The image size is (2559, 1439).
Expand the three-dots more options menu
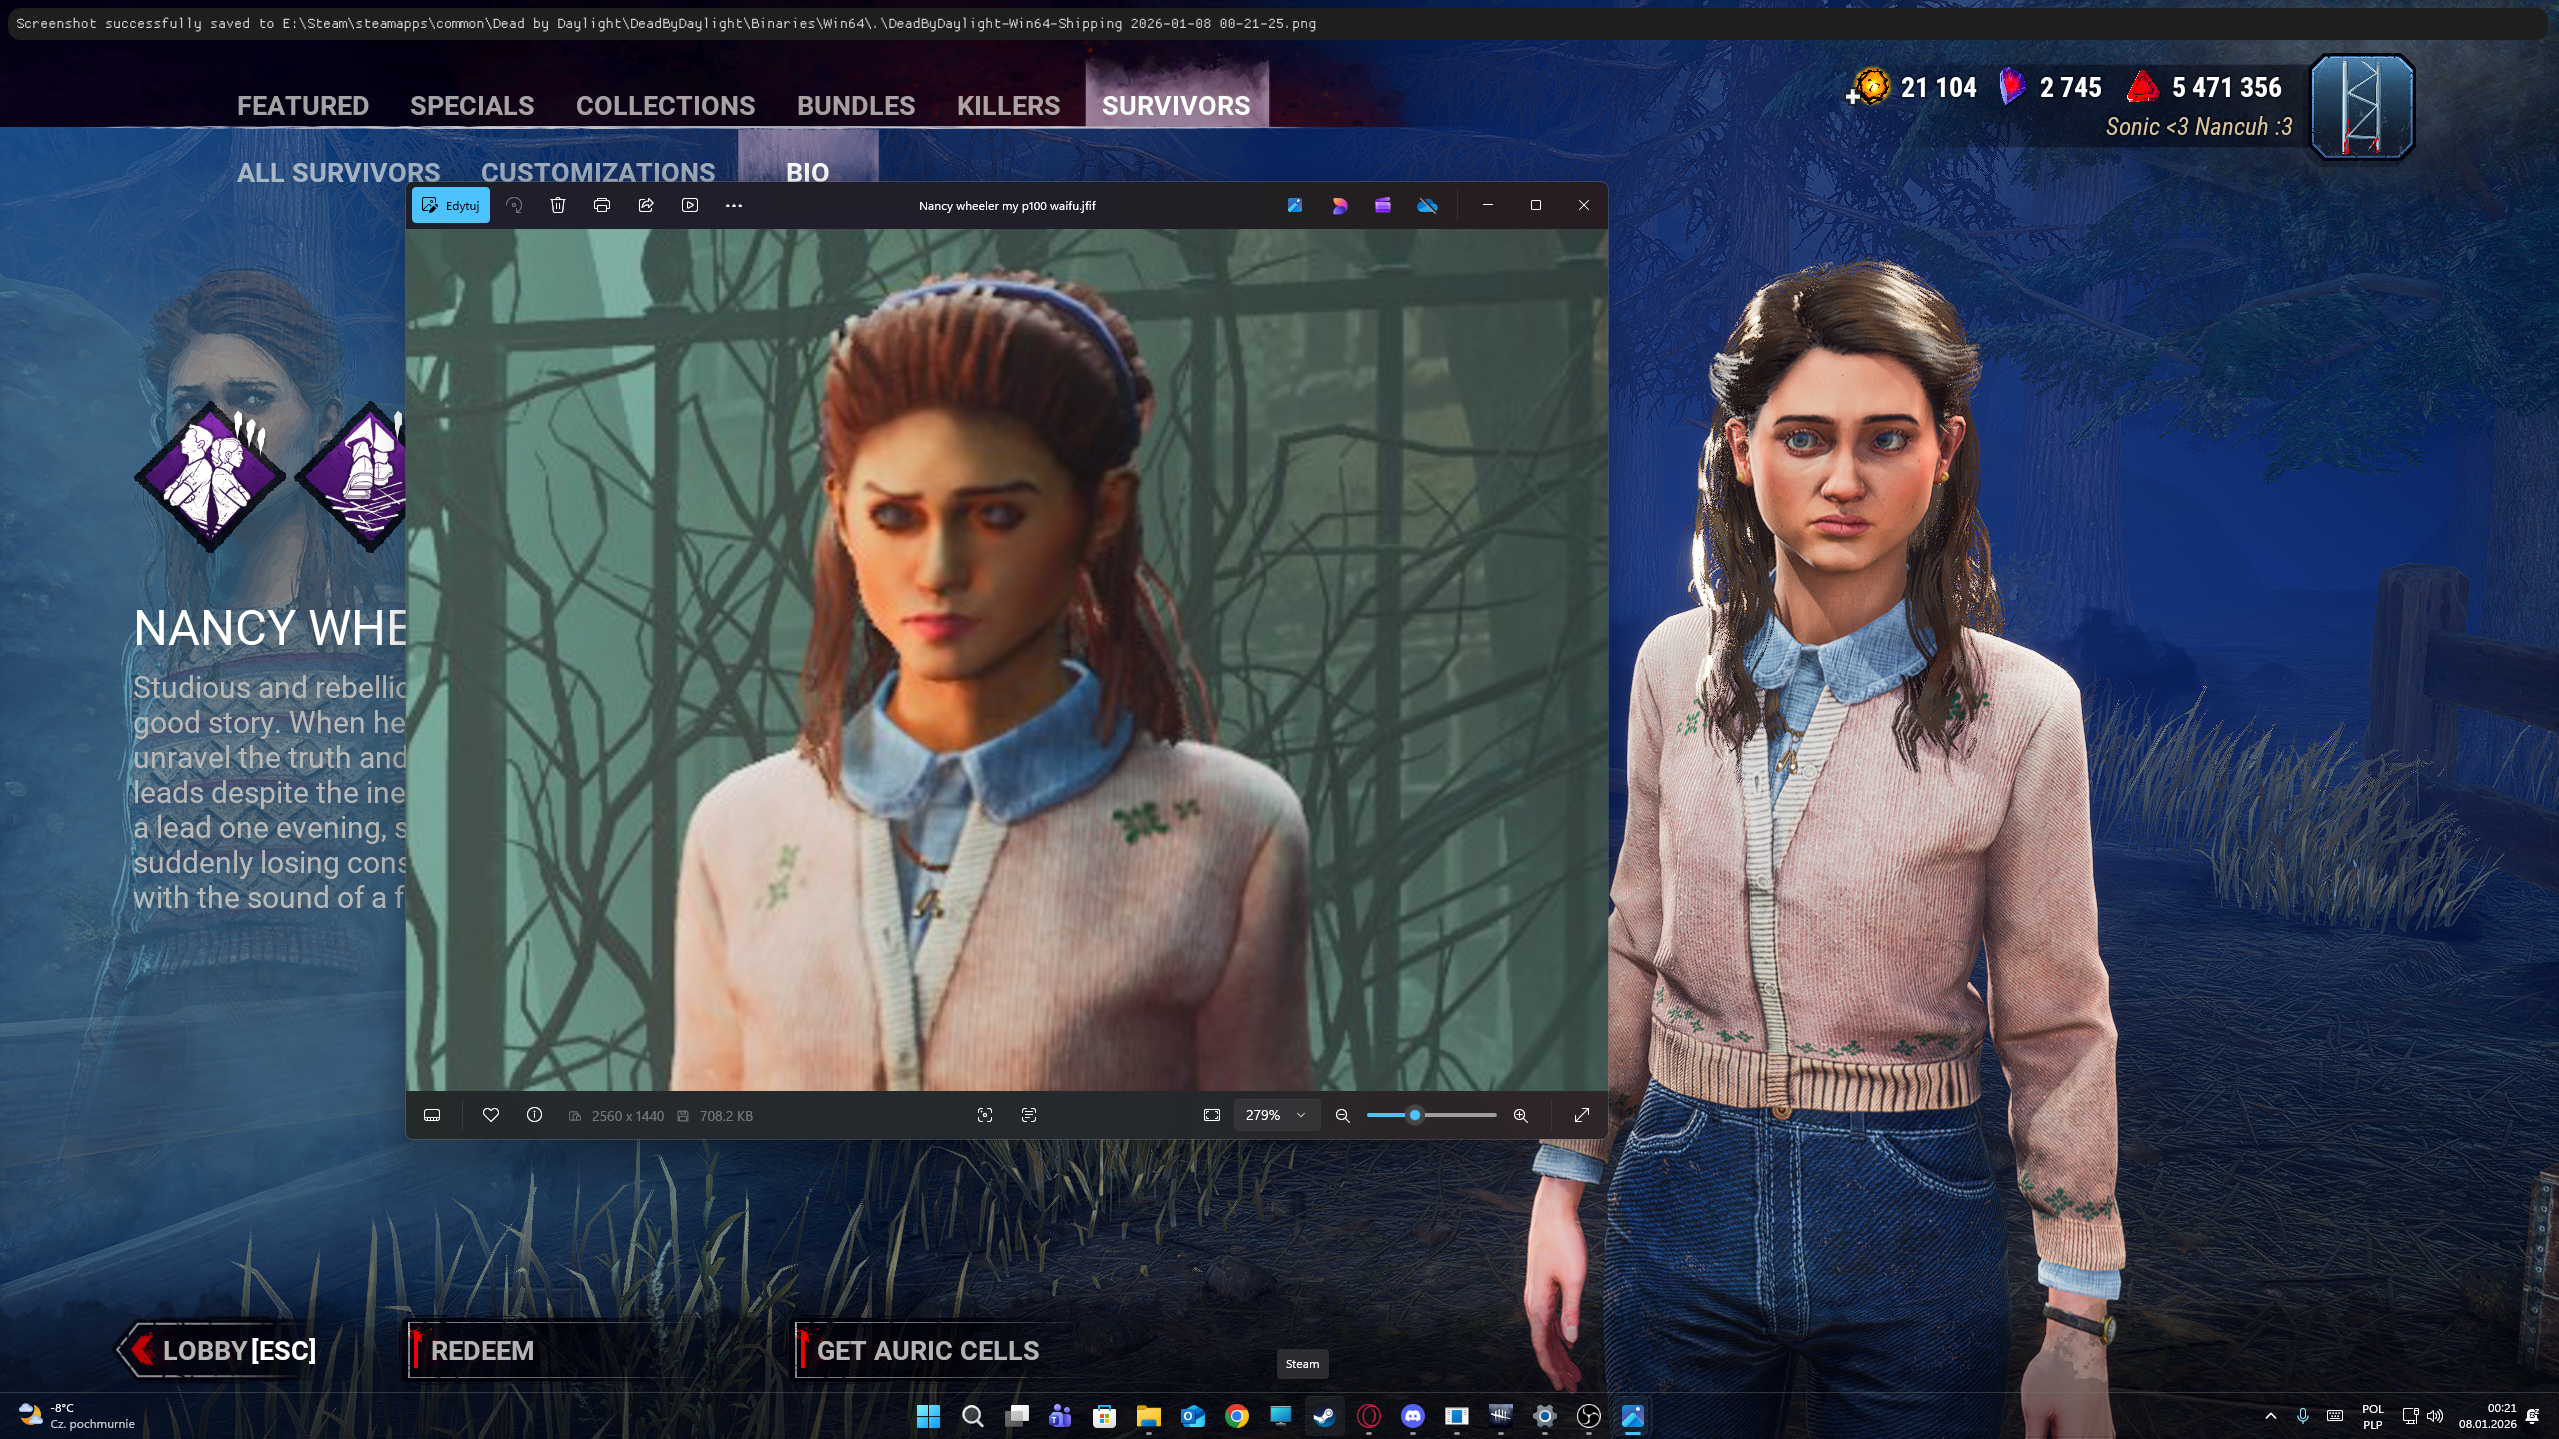(x=734, y=205)
